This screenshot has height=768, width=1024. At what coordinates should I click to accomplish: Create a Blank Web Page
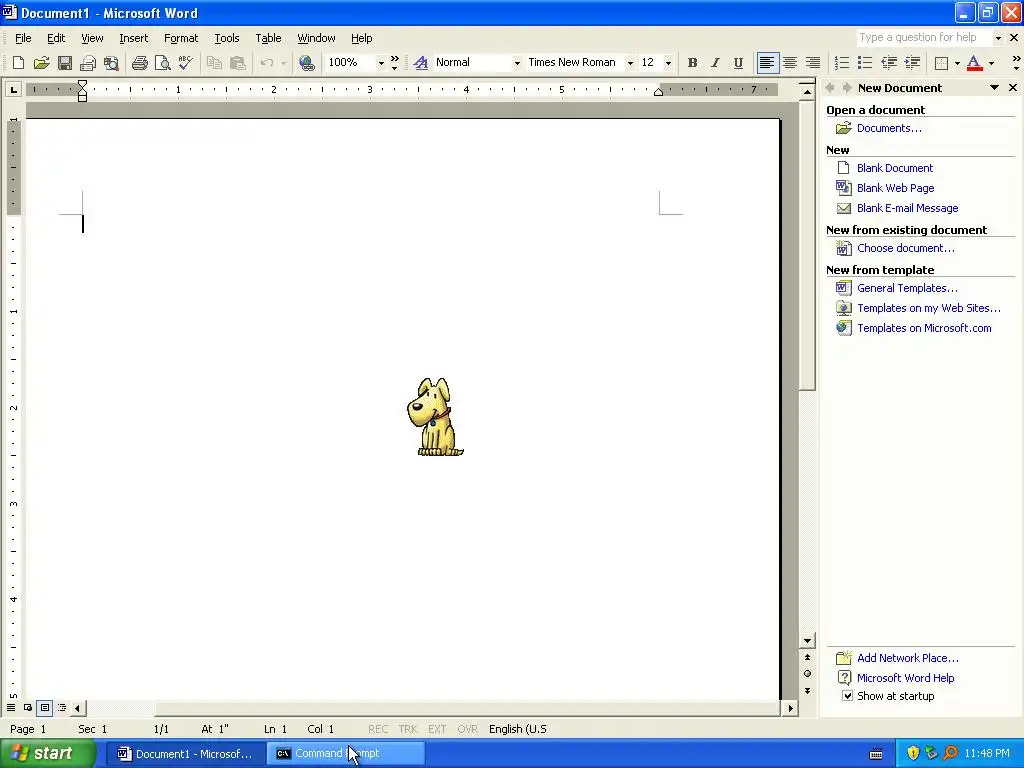click(x=895, y=188)
